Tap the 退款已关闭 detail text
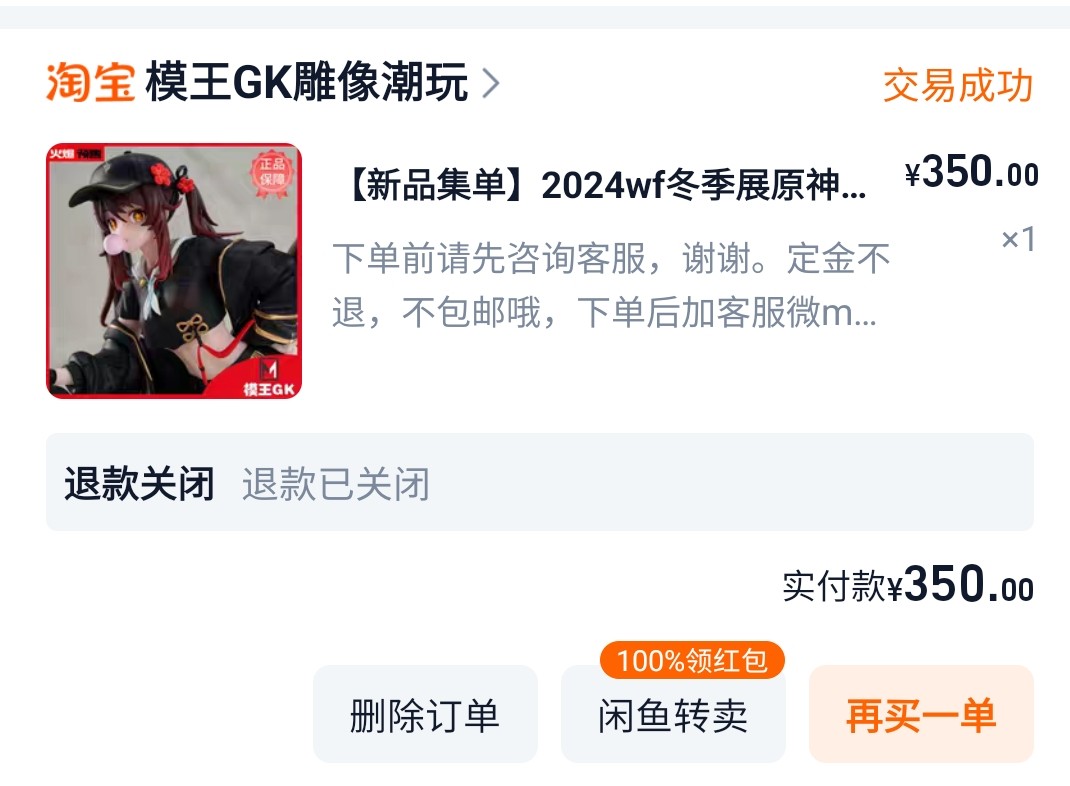 click(x=336, y=484)
